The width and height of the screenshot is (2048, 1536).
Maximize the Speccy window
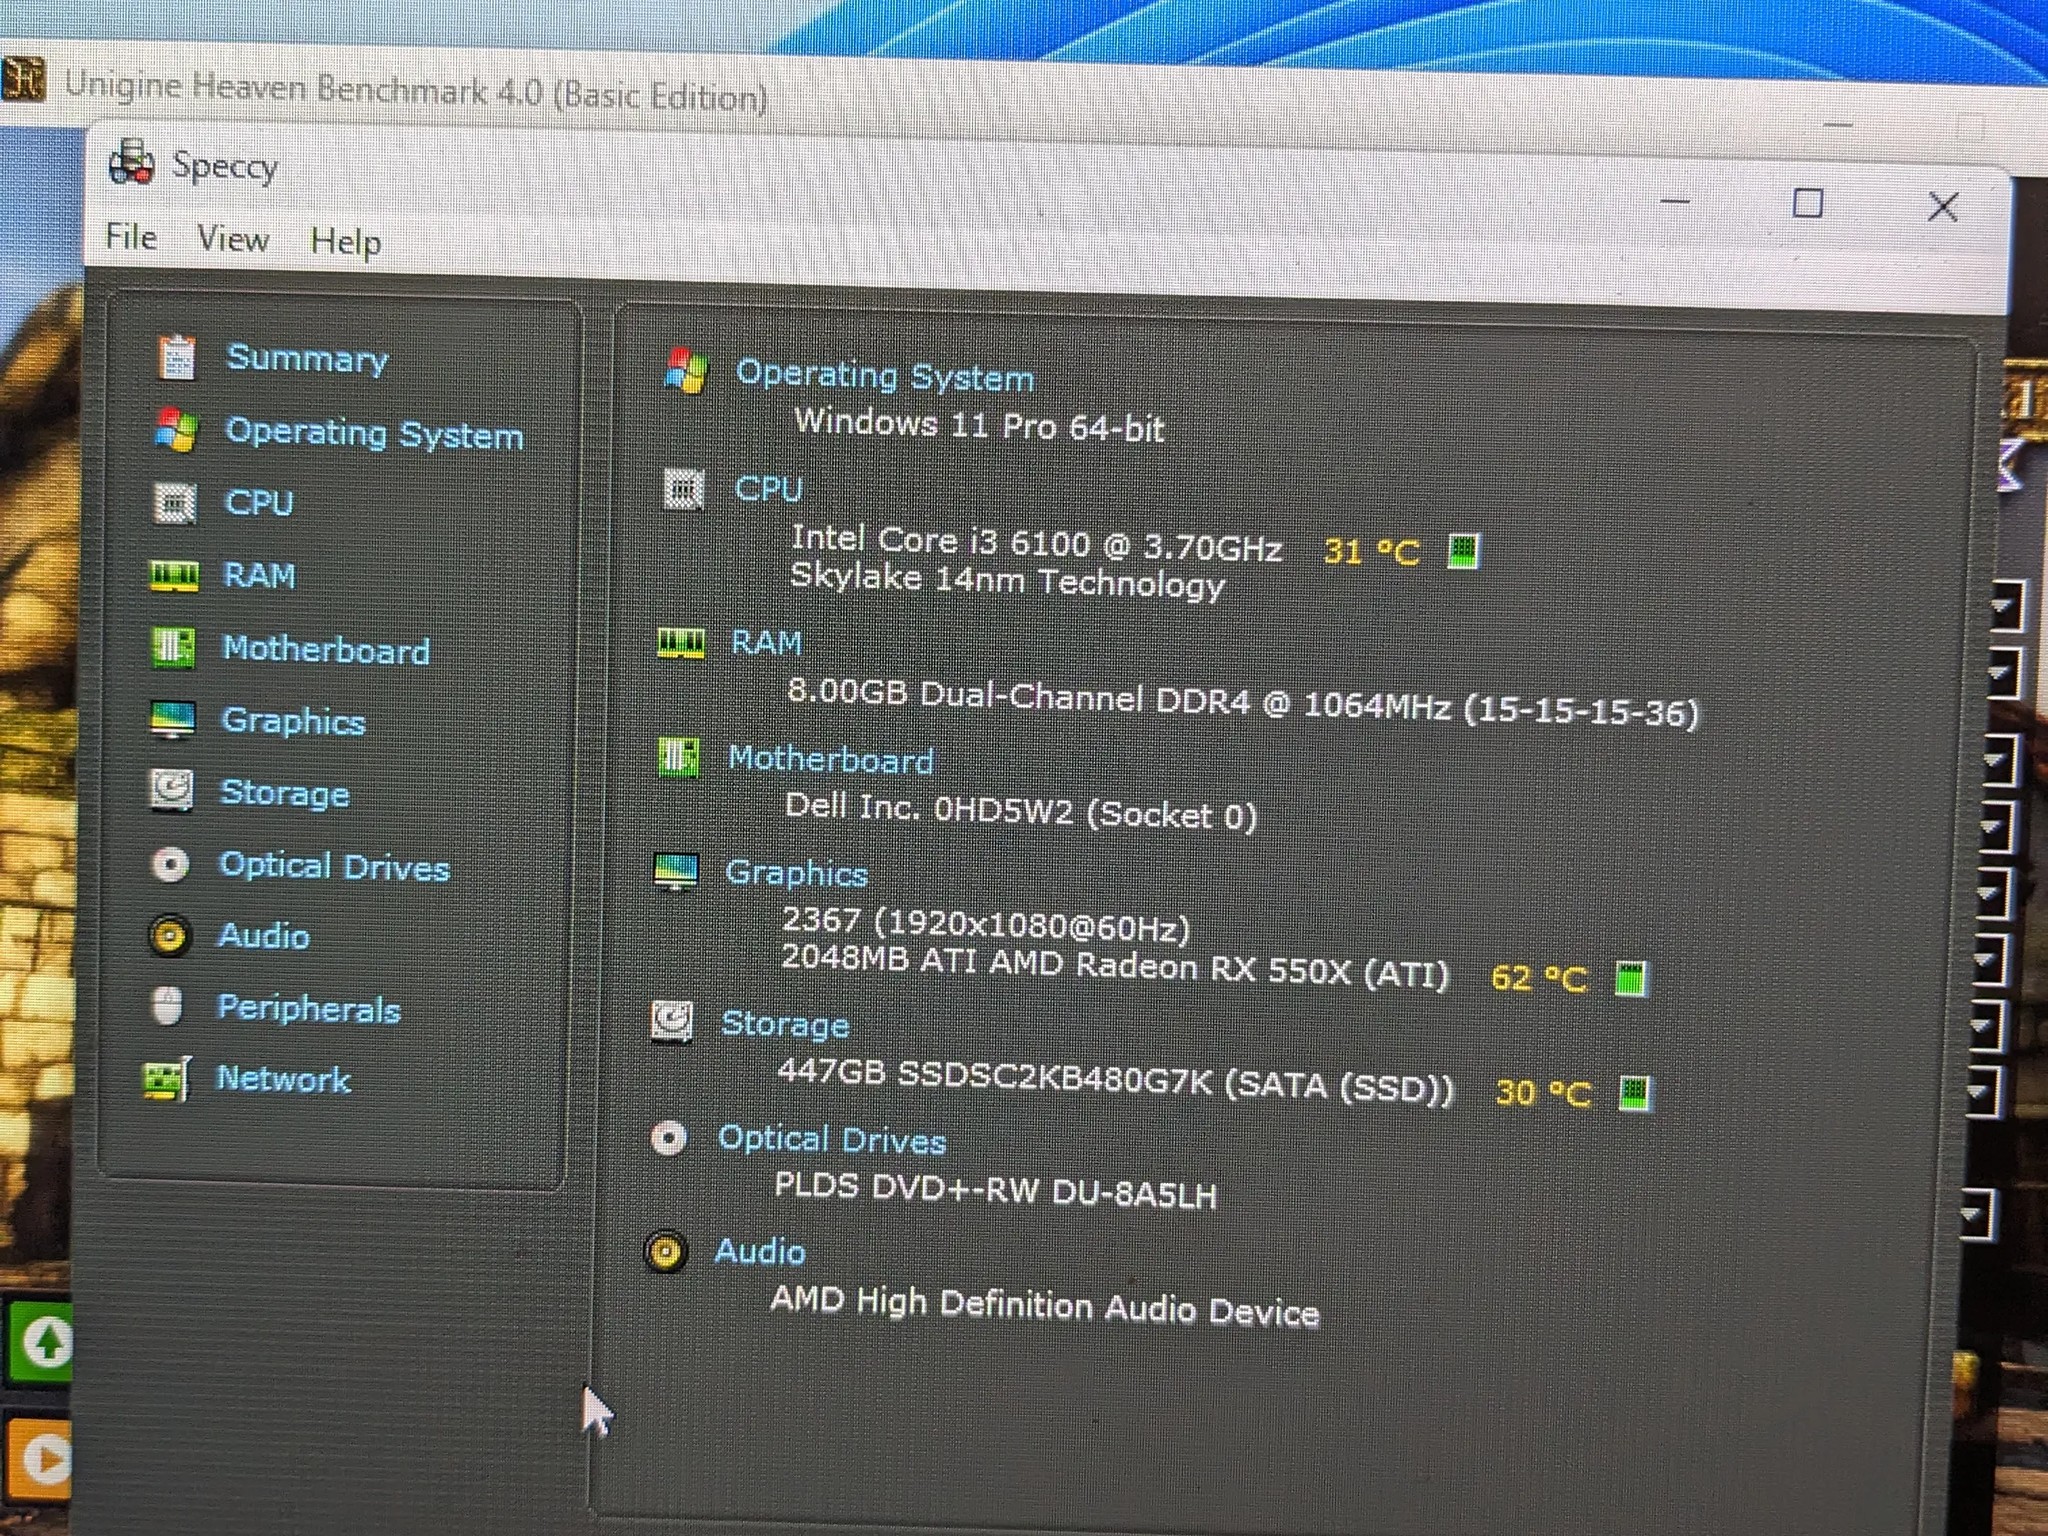coord(1807,203)
